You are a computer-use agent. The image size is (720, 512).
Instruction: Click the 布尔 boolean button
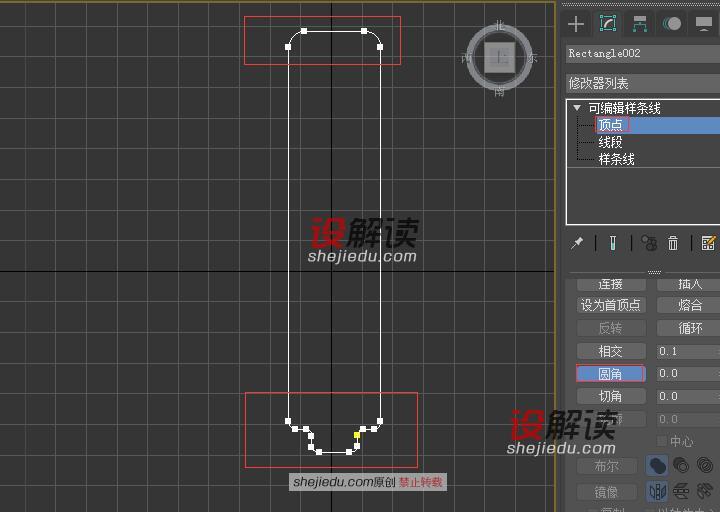607,466
